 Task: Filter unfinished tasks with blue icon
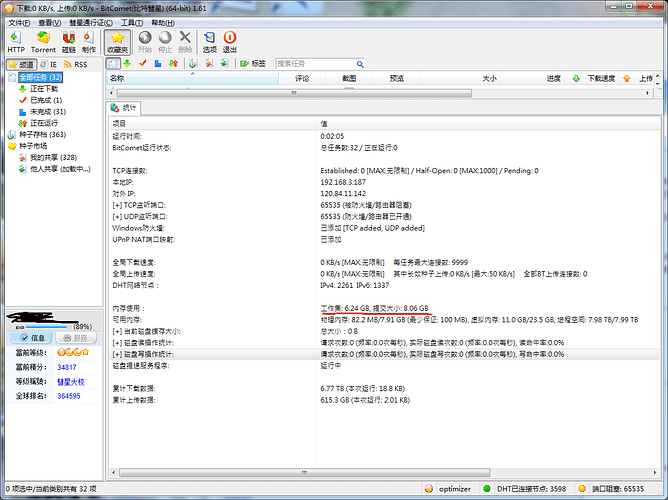coord(158,63)
